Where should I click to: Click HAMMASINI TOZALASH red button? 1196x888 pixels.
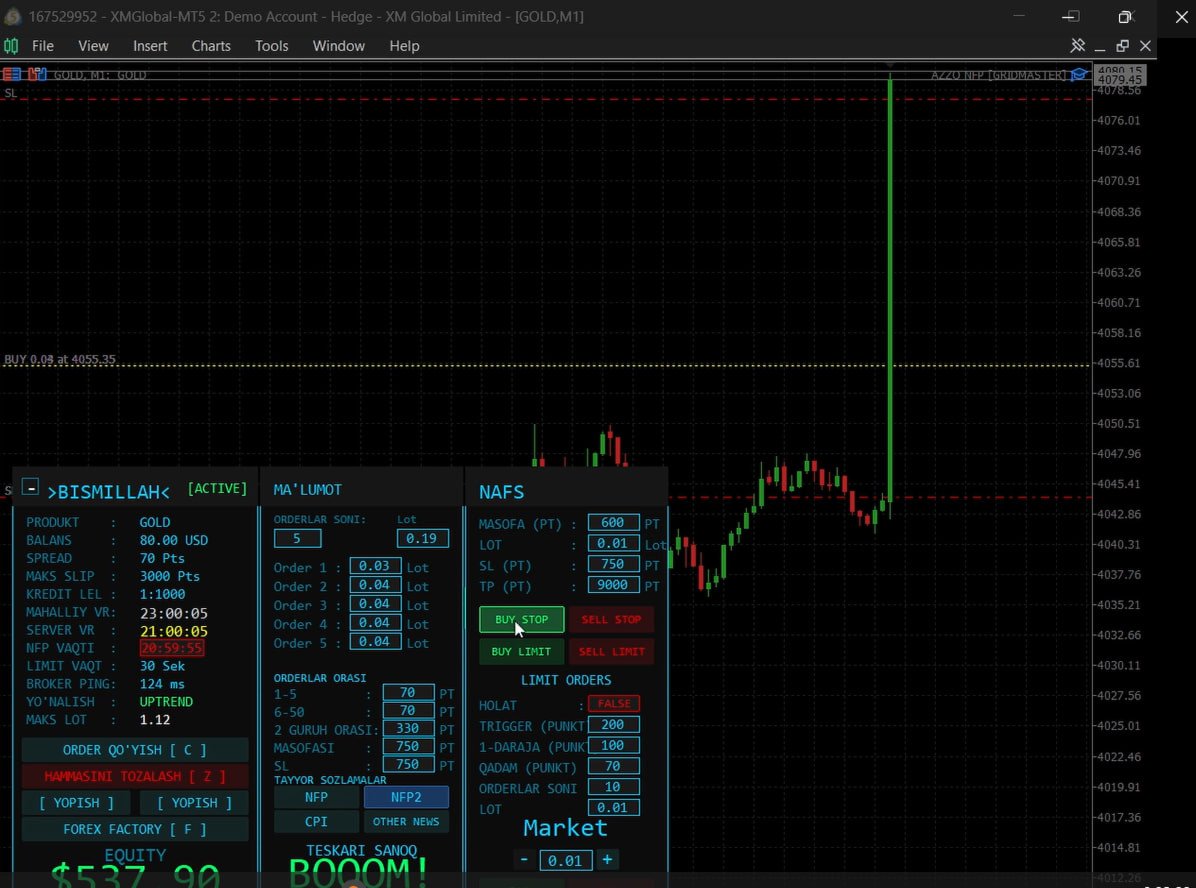click(135, 776)
